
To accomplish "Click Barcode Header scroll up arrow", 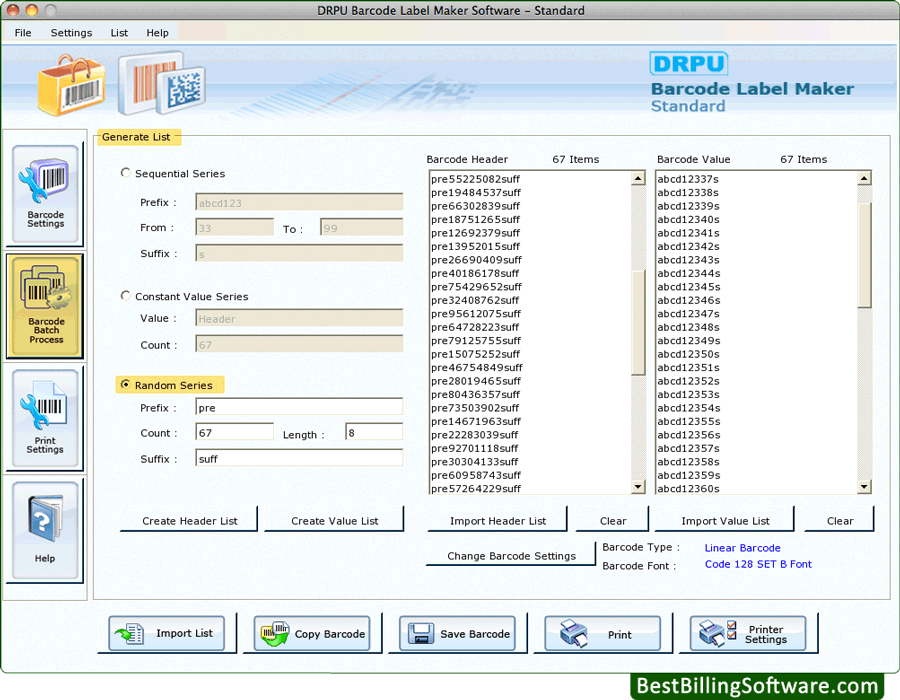I will (638, 178).
